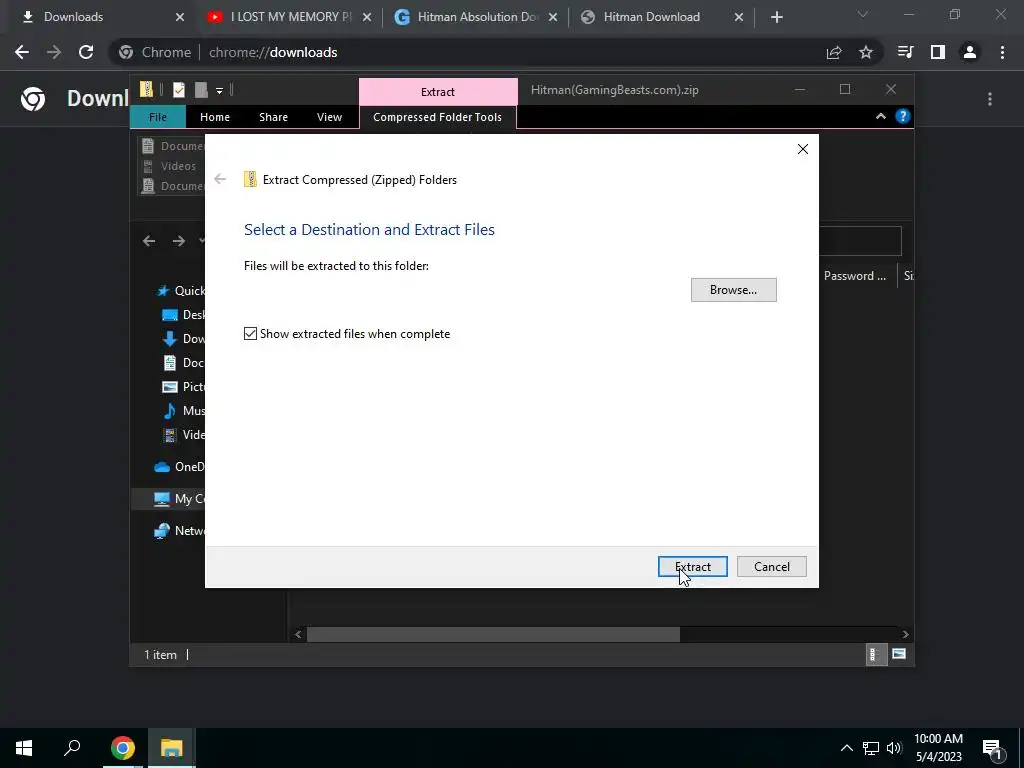Go forward in Explorer navigation
1024x768 pixels.
pyautogui.click(x=178, y=241)
